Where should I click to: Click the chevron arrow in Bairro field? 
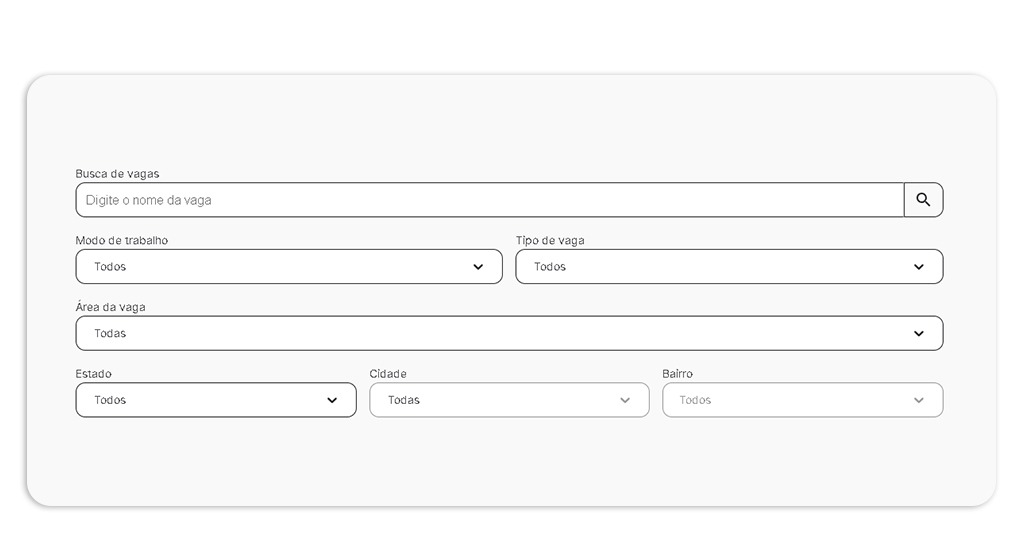pos(919,400)
